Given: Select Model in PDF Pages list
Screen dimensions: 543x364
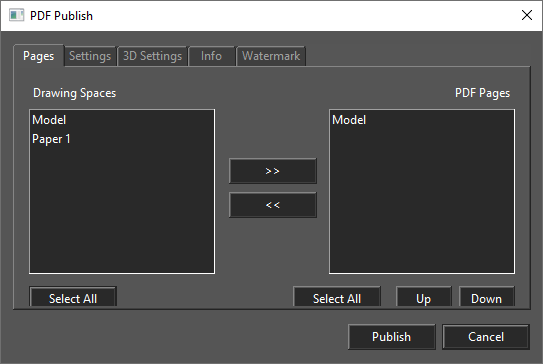Looking at the screenshot, I should (422, 120).
